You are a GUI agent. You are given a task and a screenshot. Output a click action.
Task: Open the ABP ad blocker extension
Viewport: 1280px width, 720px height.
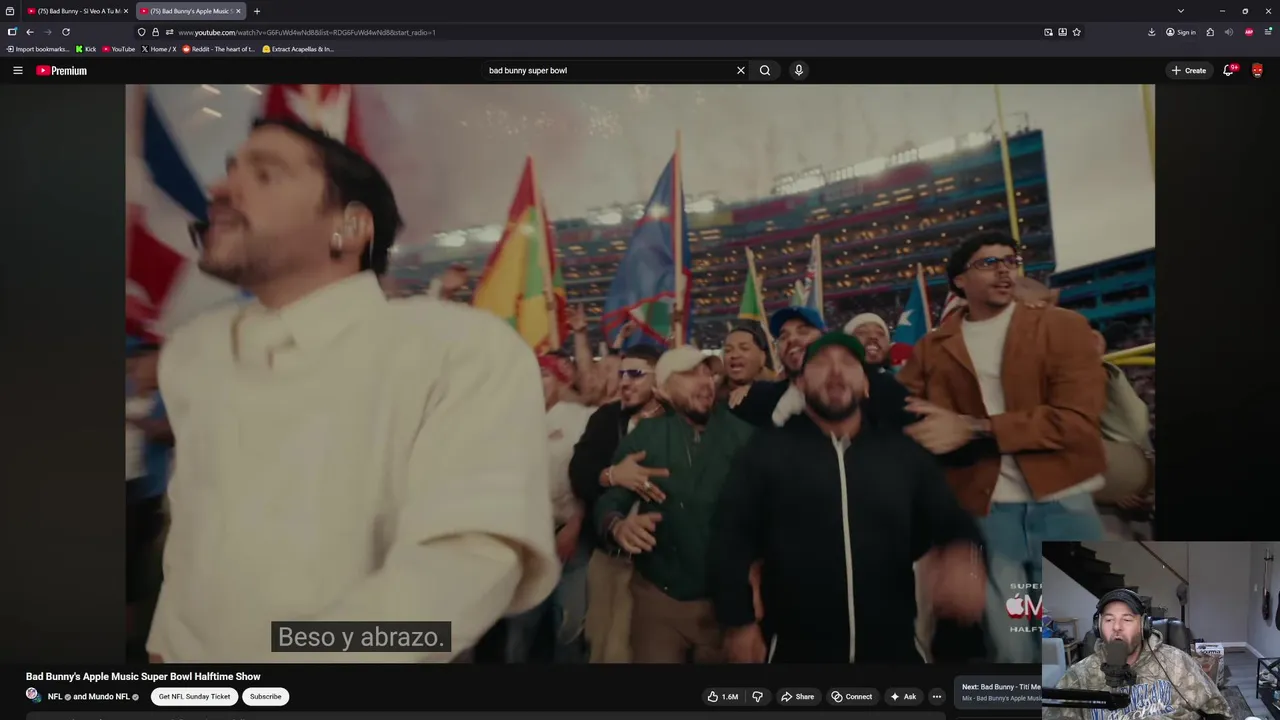pyautogui.click(x=1249, y=32)
